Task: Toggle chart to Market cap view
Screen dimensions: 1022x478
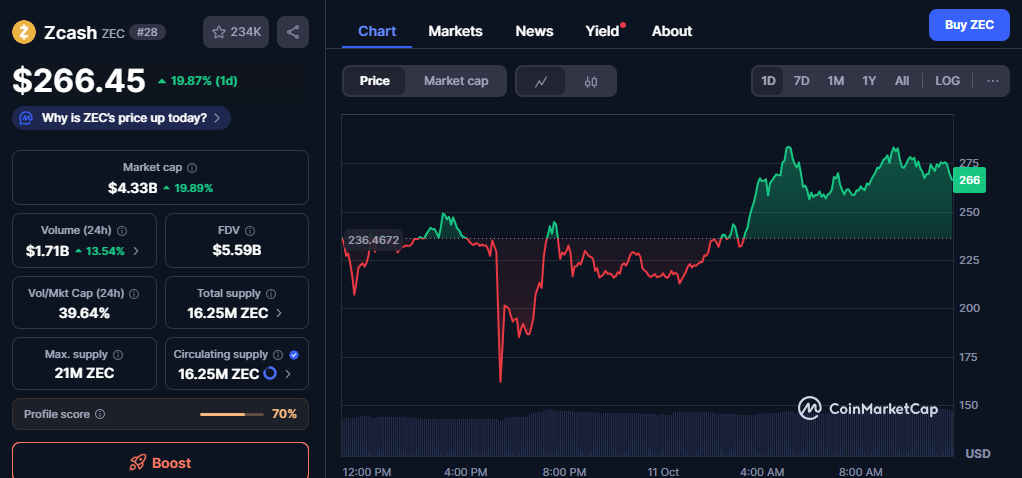Action: (456, 81)
